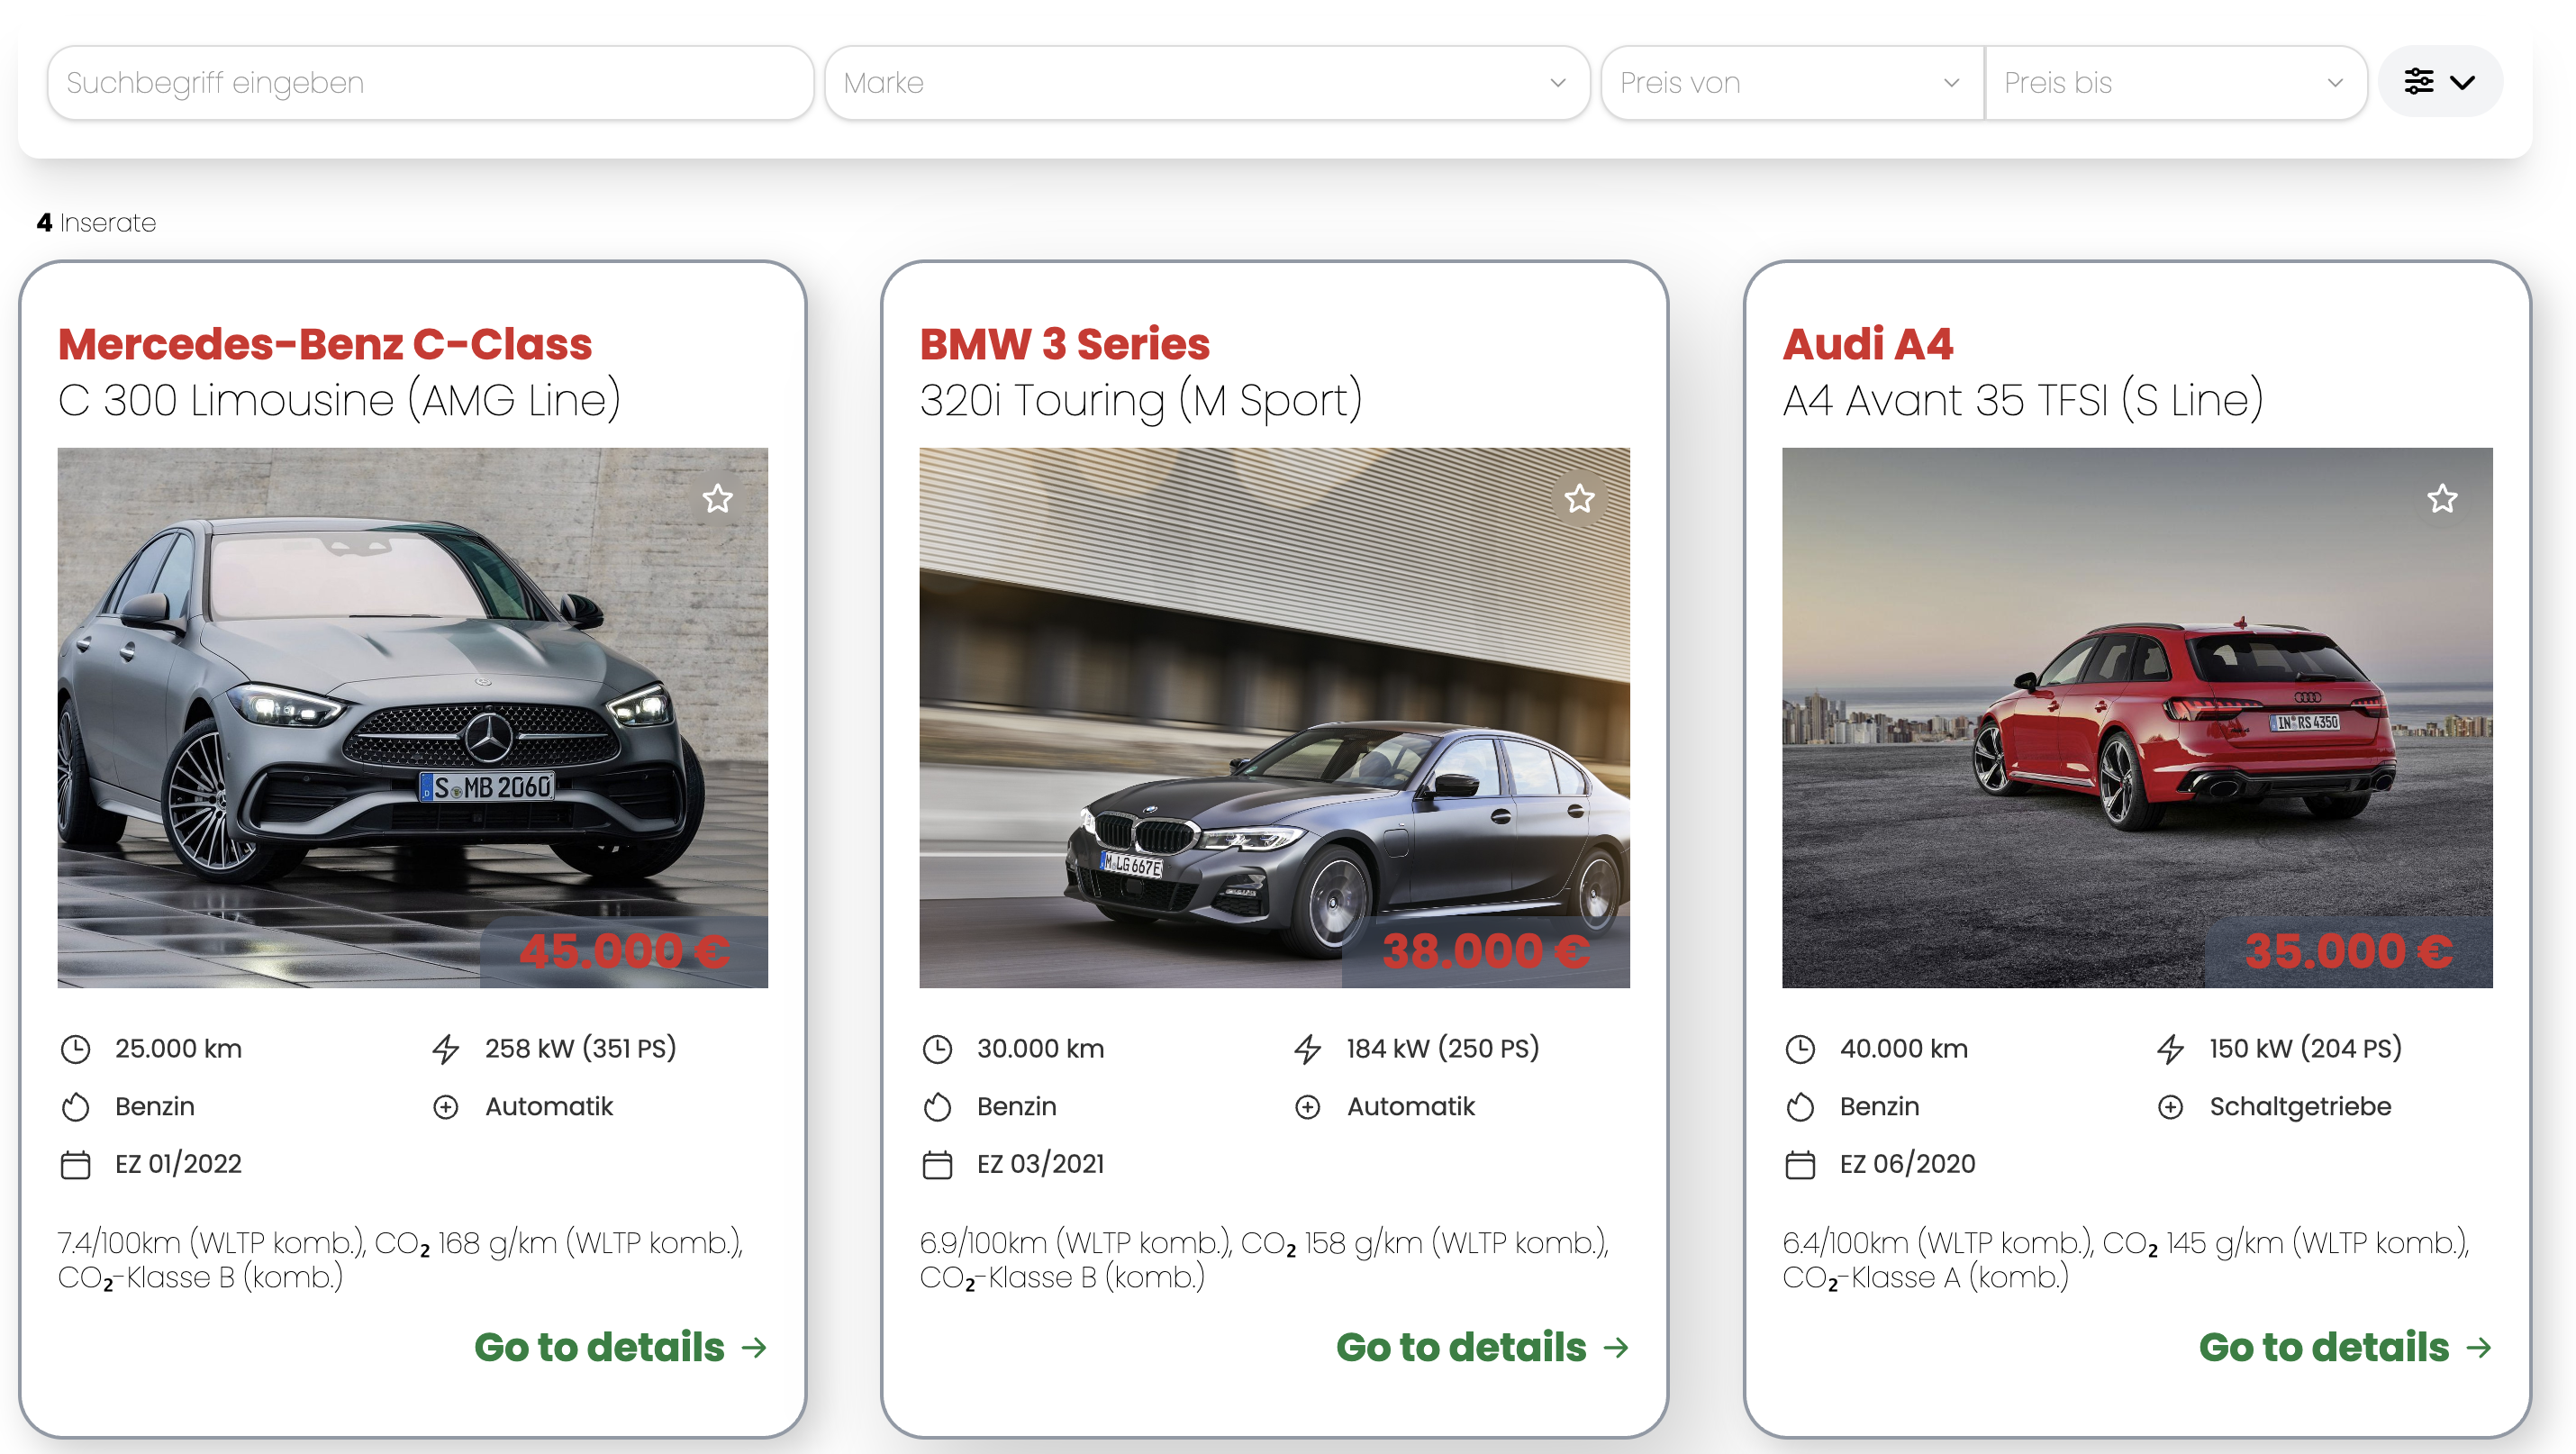Click the arrow after BMW Go to details
The image size is (2576, 1454).
tap(1616, 1348)
